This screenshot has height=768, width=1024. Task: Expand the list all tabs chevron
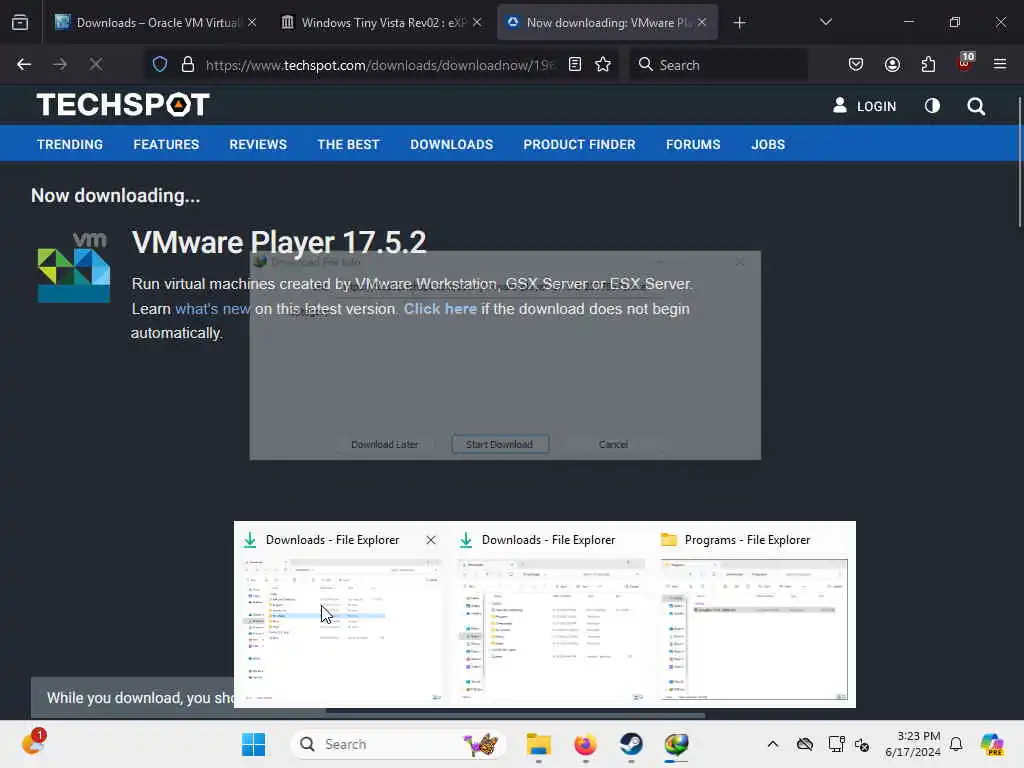pyautogui.click(x=825, y=22)
